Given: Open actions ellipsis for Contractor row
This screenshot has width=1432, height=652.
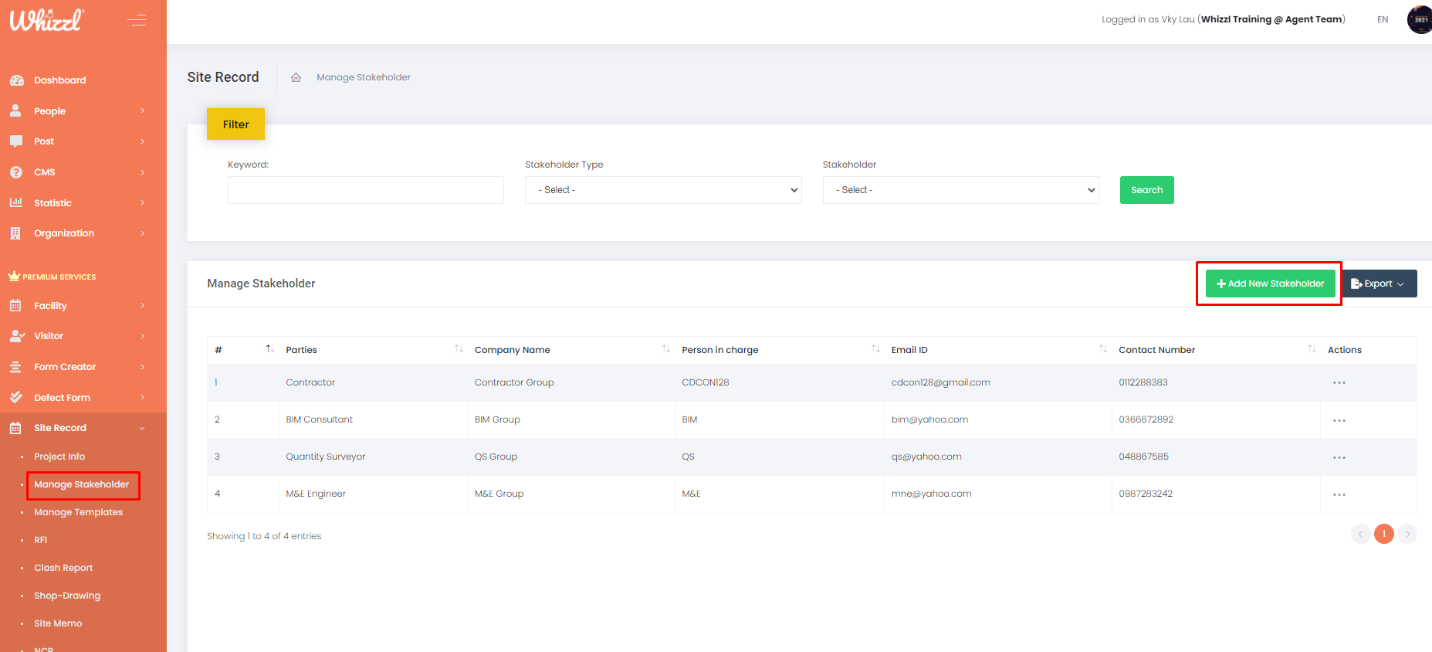Looking at the screenshot, I should pyautogui.click(x=1339, y=383).
